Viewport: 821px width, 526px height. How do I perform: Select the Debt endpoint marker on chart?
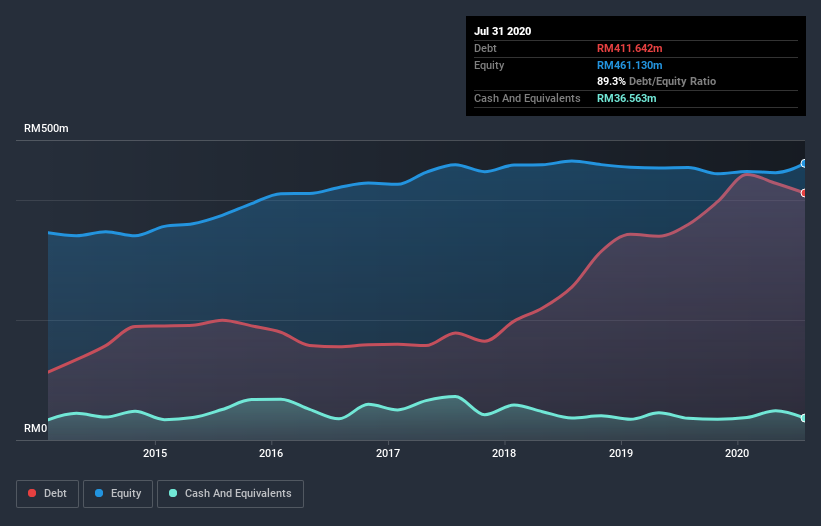pyautogui.click(x=804, y=193)
